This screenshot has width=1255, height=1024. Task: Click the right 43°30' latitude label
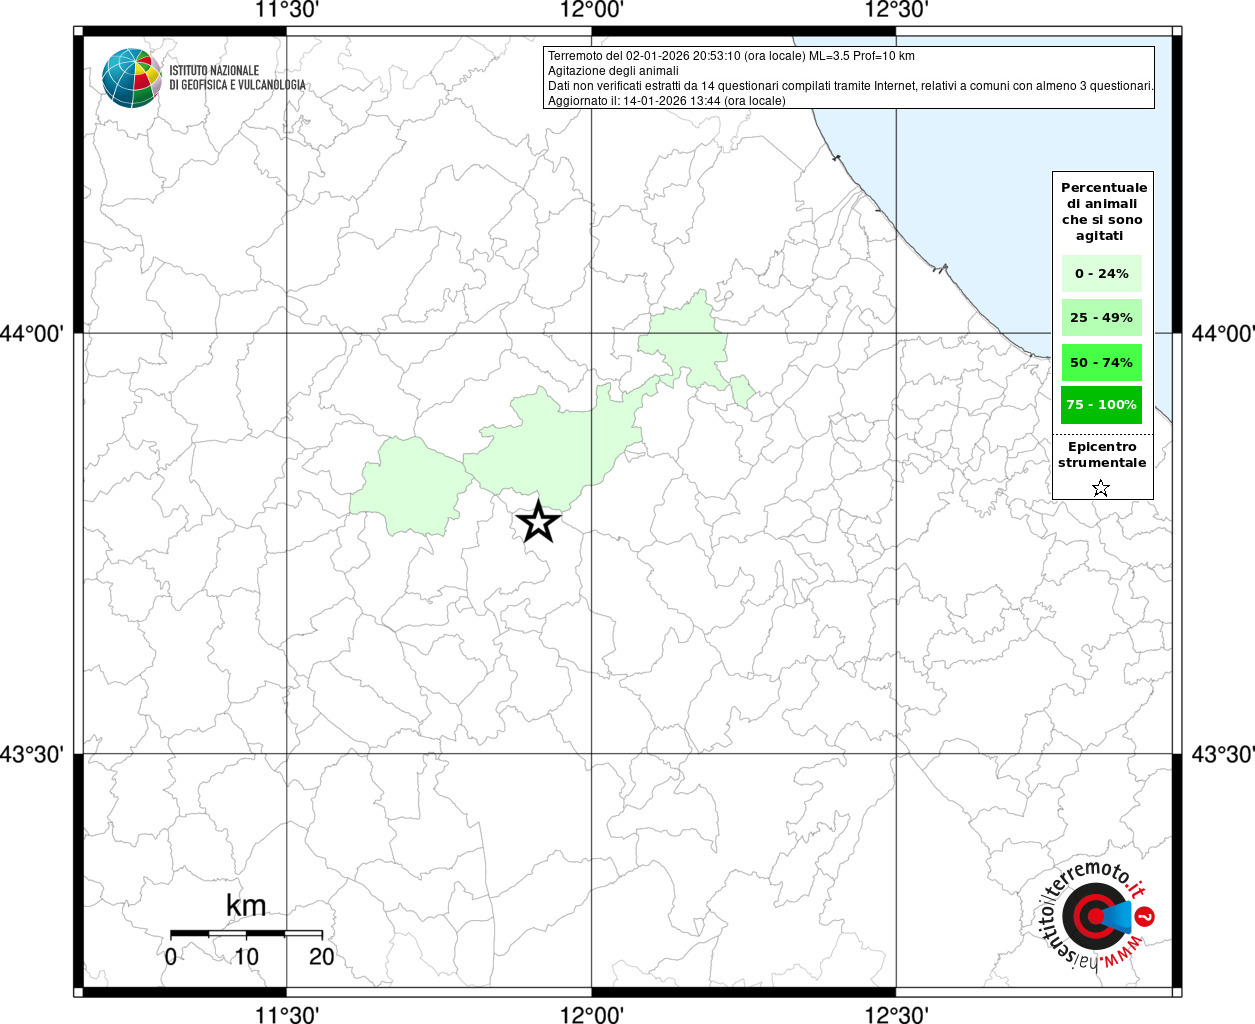(1222, 754)
